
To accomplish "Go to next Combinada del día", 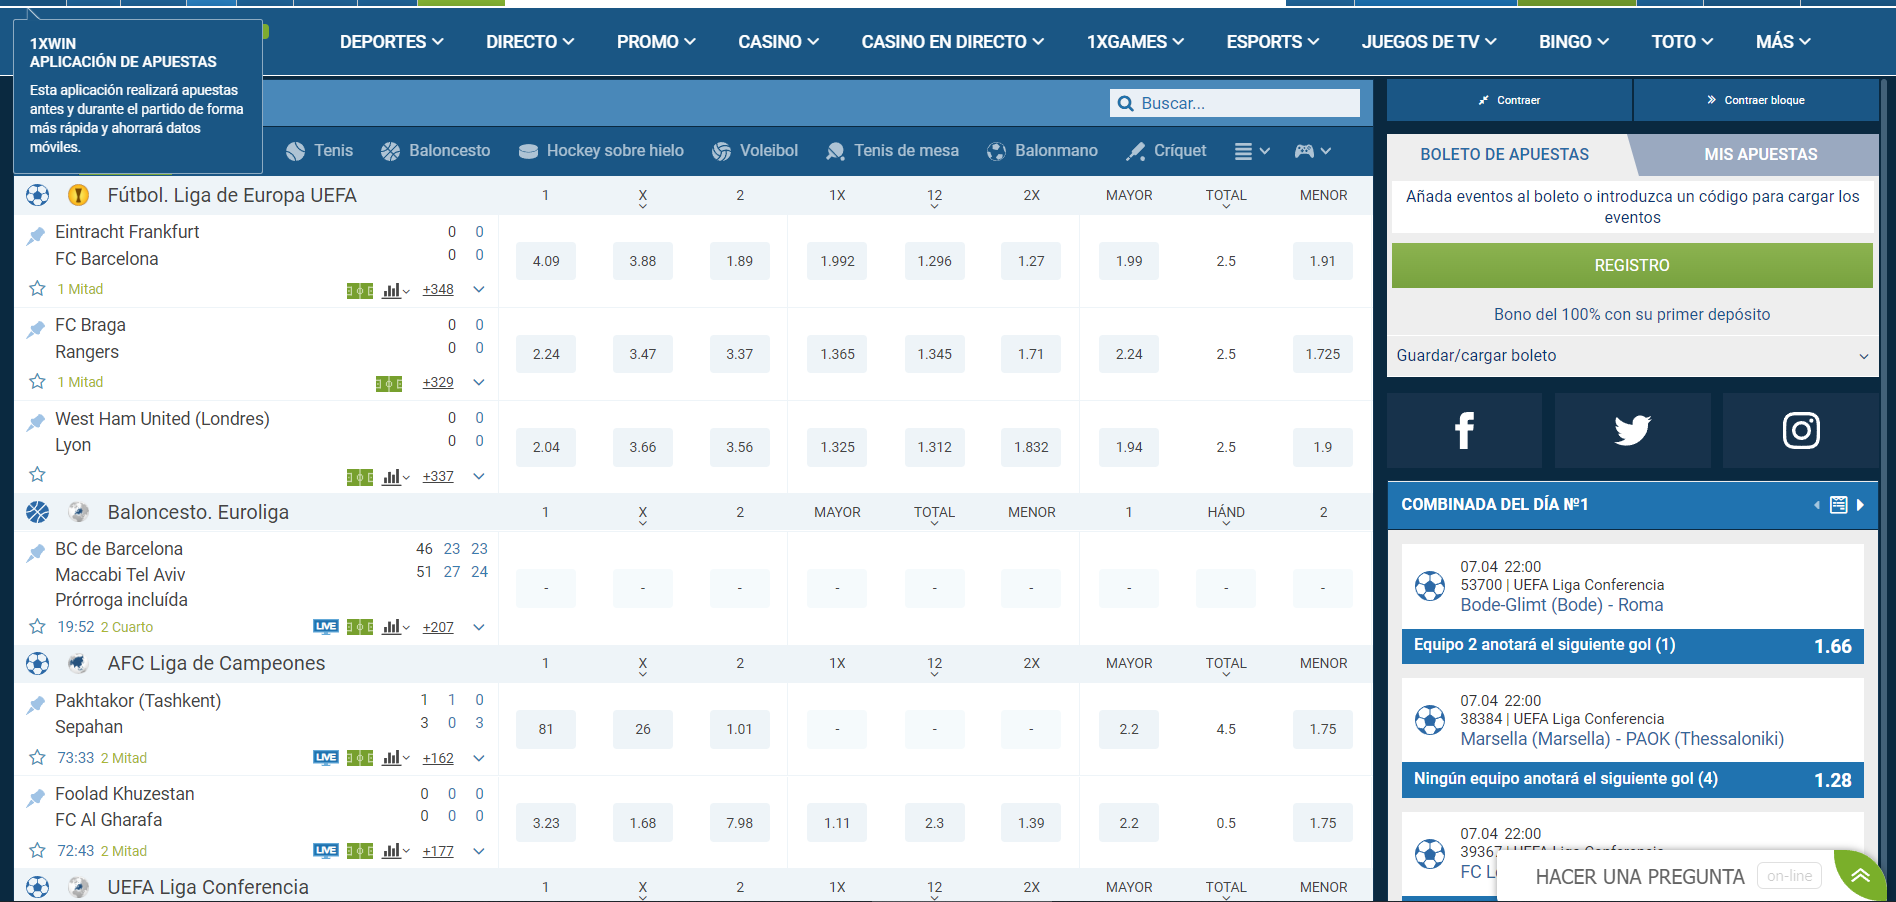I will (x=1860, y=505).
